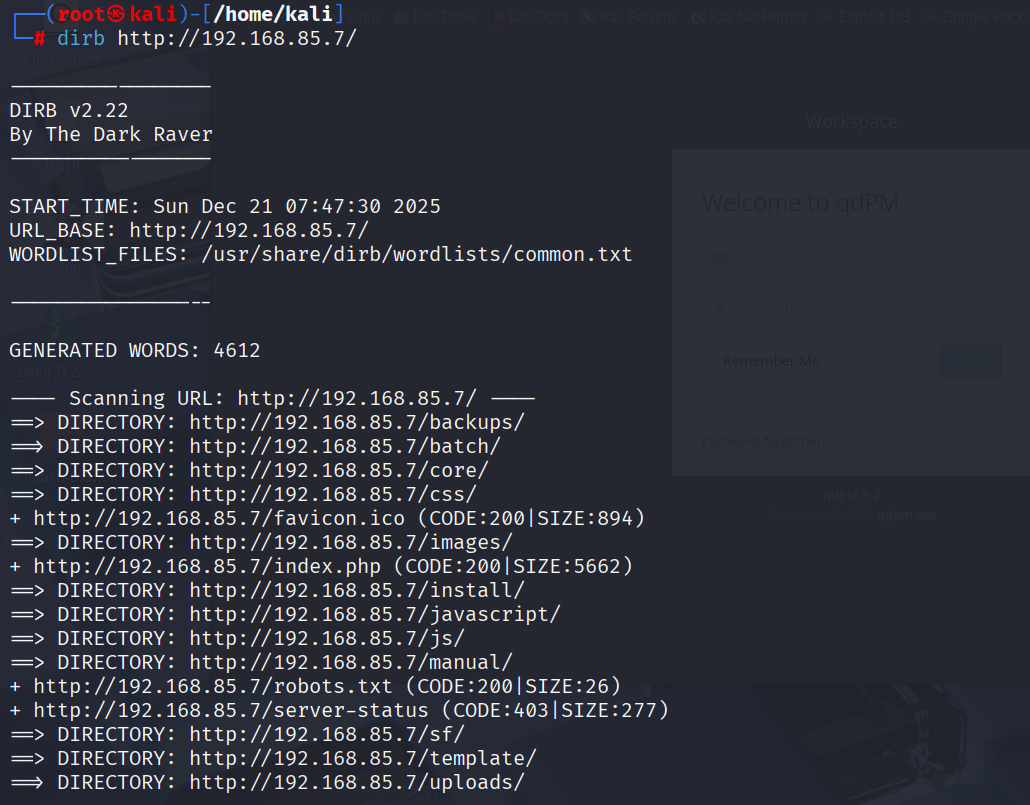Click the Password input field
The image size is (1030, 805).
[x=850, y=306]
